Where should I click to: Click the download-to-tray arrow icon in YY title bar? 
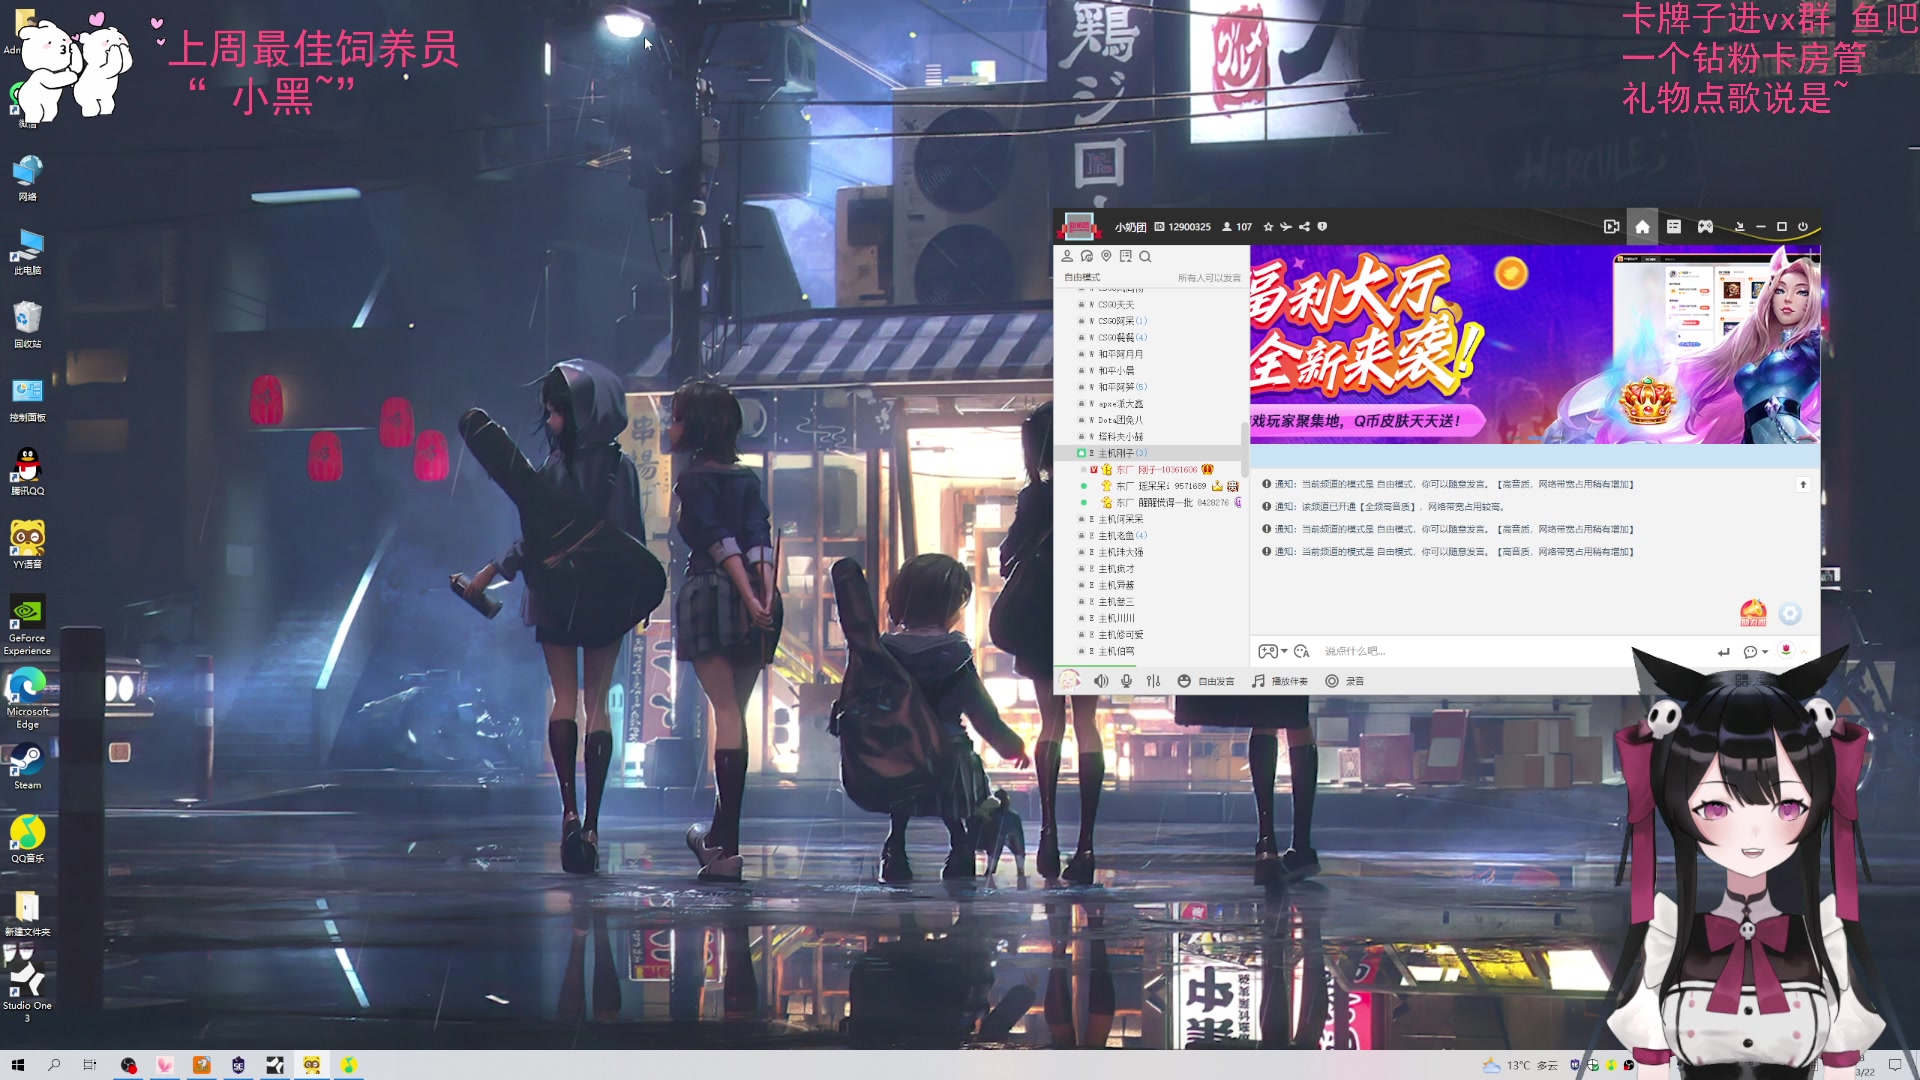(x=1739, y=227)
